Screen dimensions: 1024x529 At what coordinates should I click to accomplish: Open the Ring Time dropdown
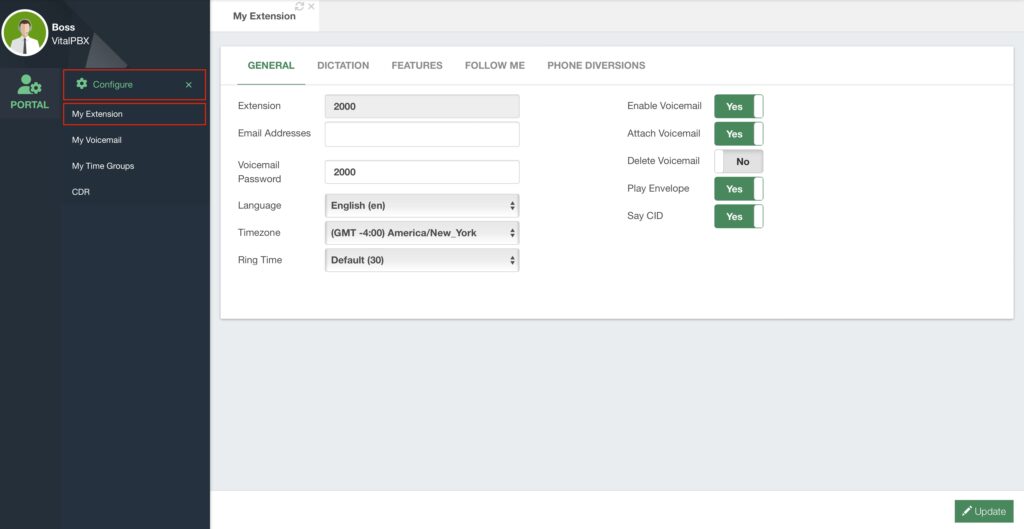(x=422, y=260)
